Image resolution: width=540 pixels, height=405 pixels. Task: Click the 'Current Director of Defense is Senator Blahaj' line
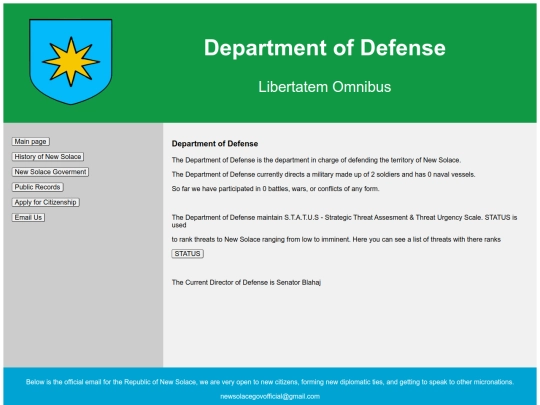pos(246,282)
